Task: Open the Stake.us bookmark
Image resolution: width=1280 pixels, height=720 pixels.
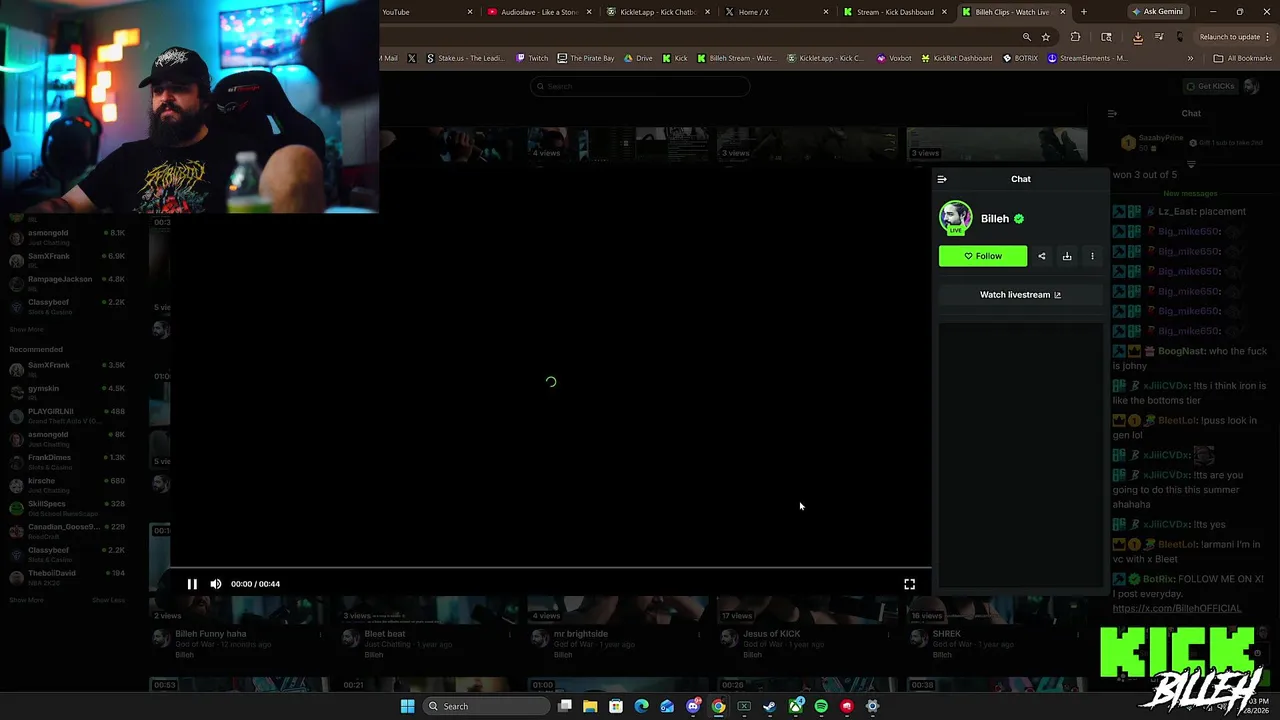Action: [466, 58]
